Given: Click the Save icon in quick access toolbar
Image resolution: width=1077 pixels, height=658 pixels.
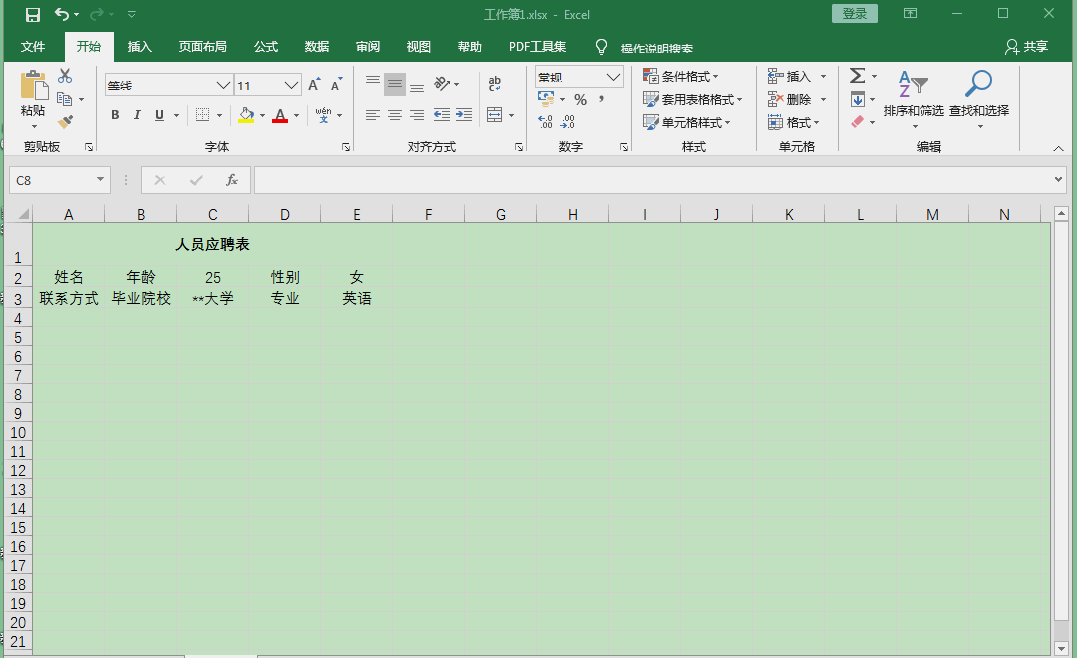Looking at the screenshot, I should (x=32, y=14).
